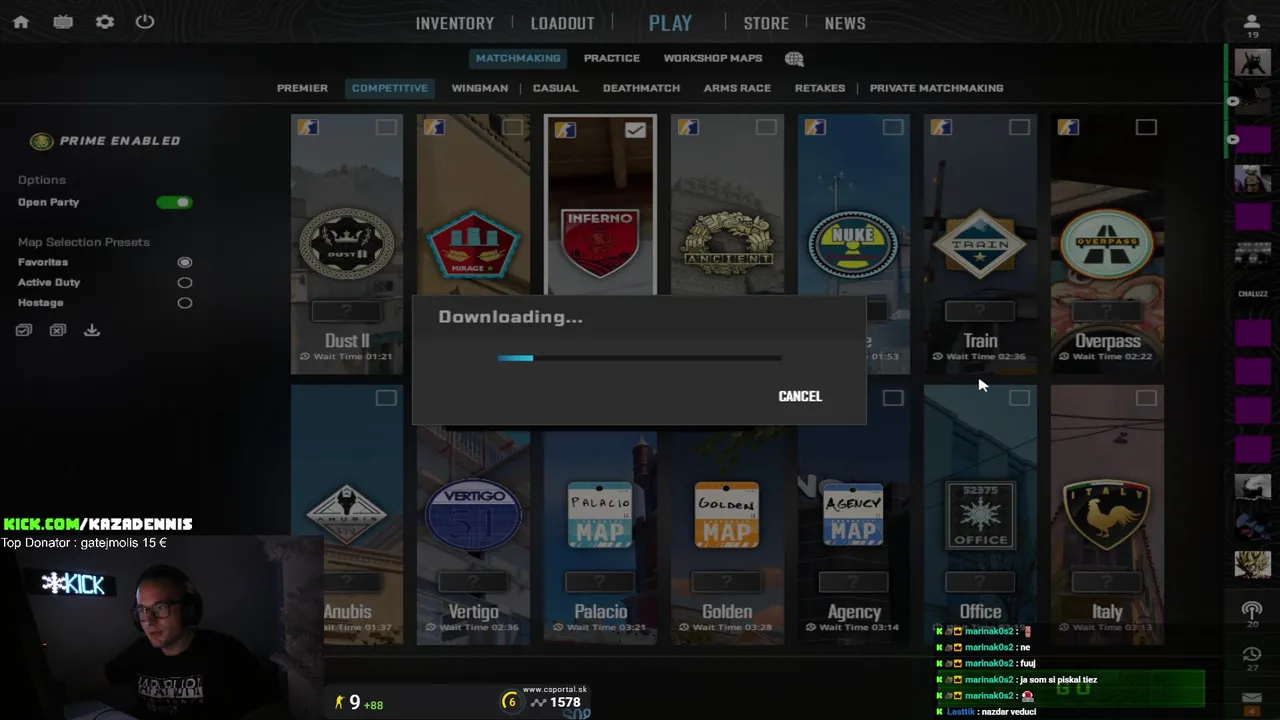
Task: Select the Hostage preset radio button
Action: 185,302
